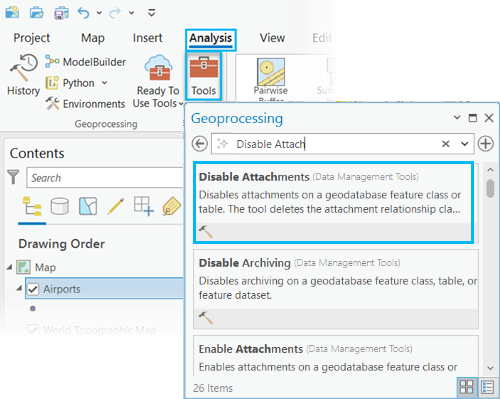
Task: Select List By Labeling tag icon
Action: coord(171,207)
